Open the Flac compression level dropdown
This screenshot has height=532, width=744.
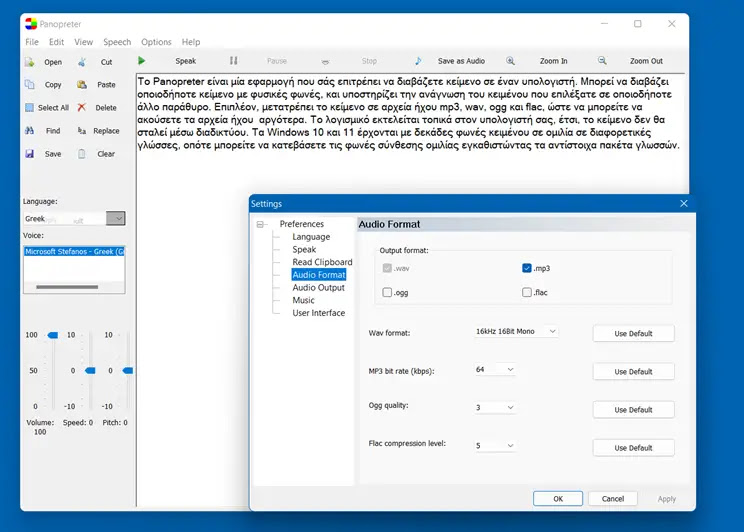(x=495, y=446)
